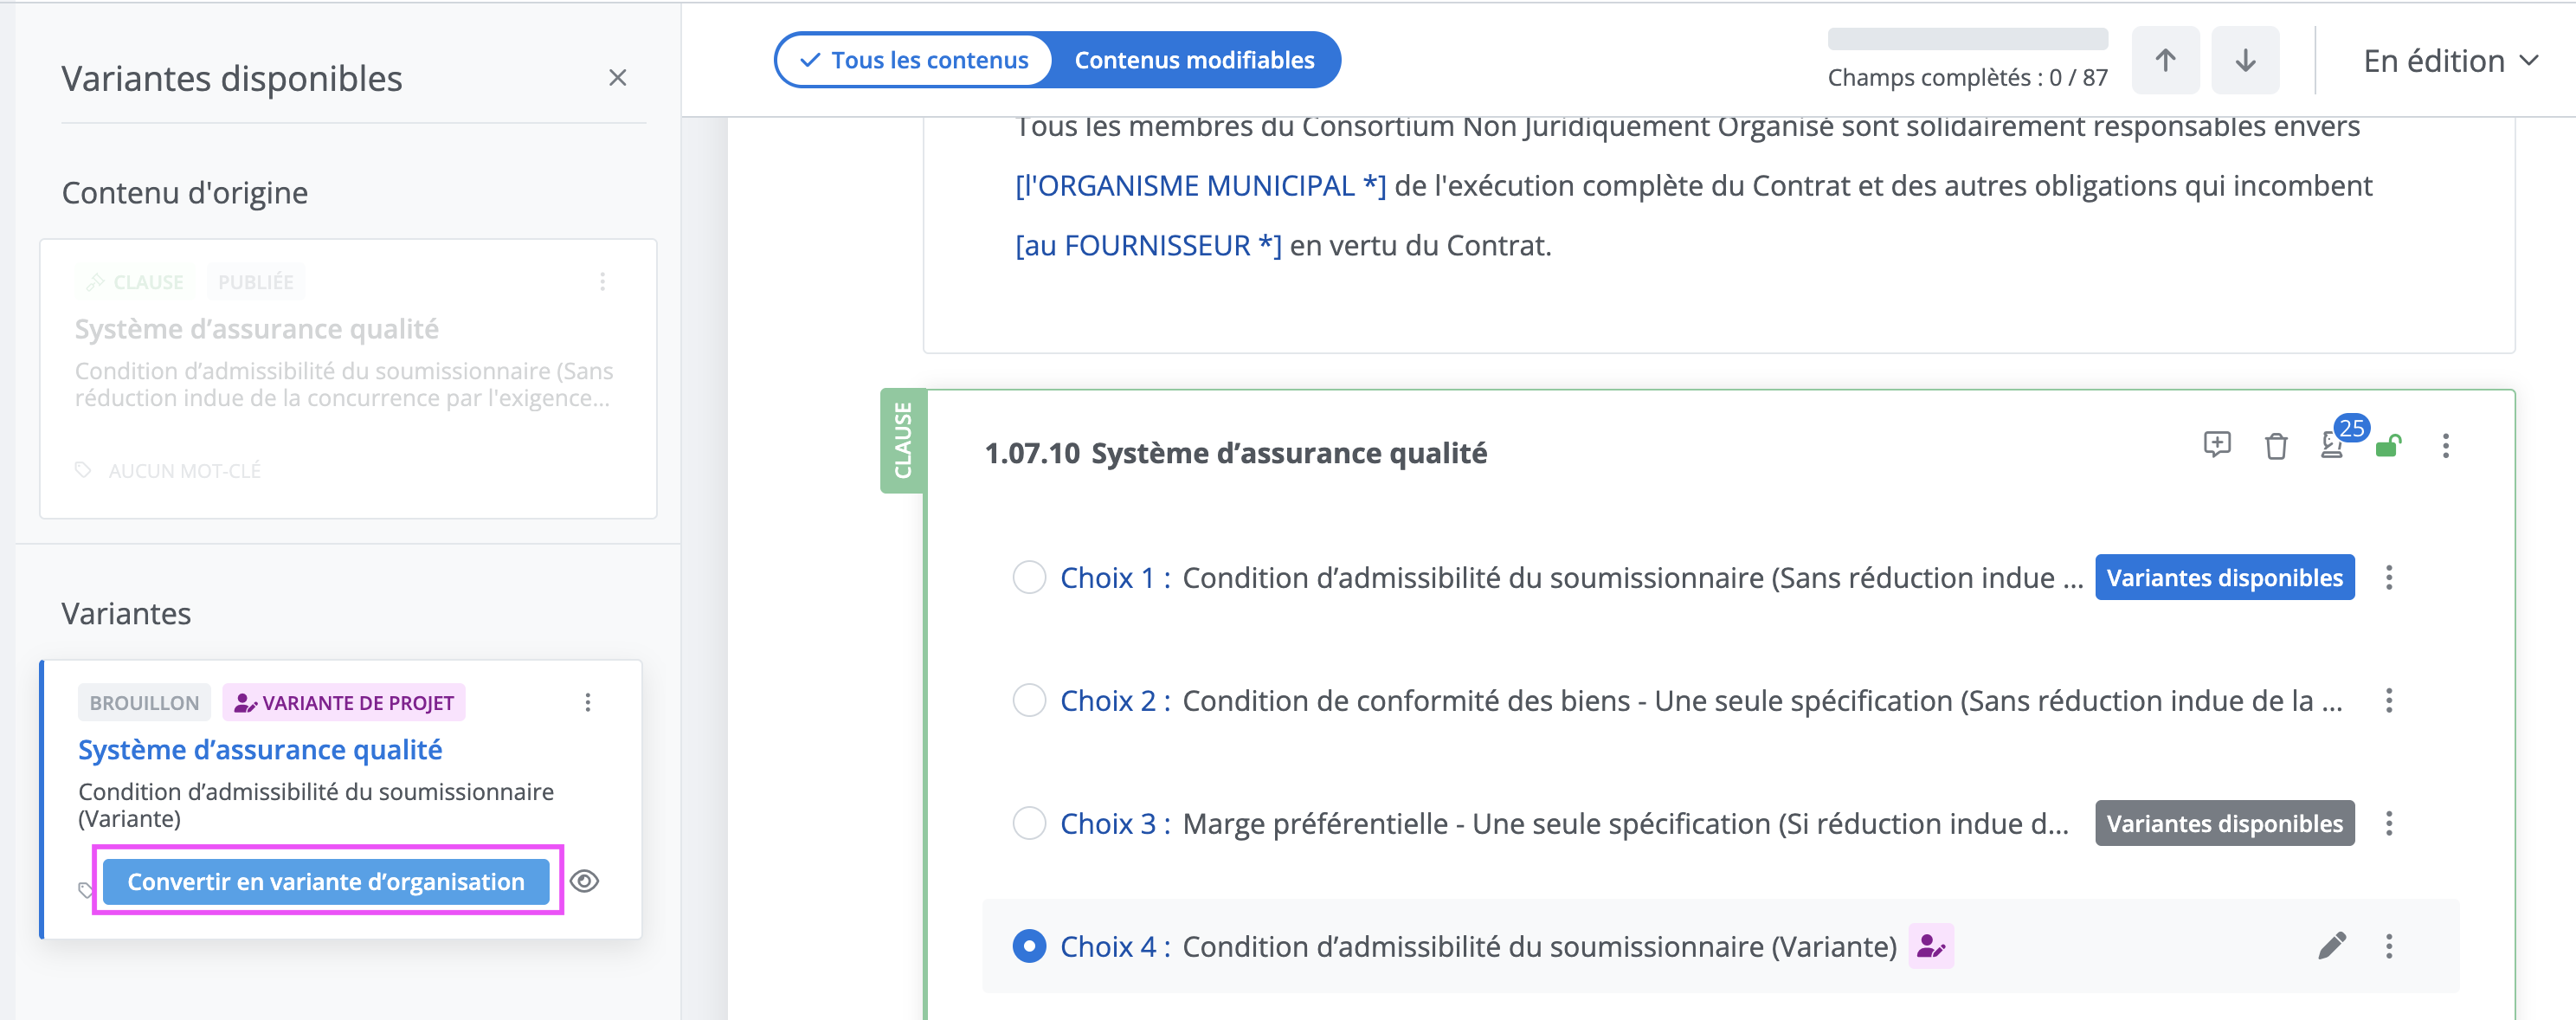Switch to Contenus modifiables tab

(1194, 60)
